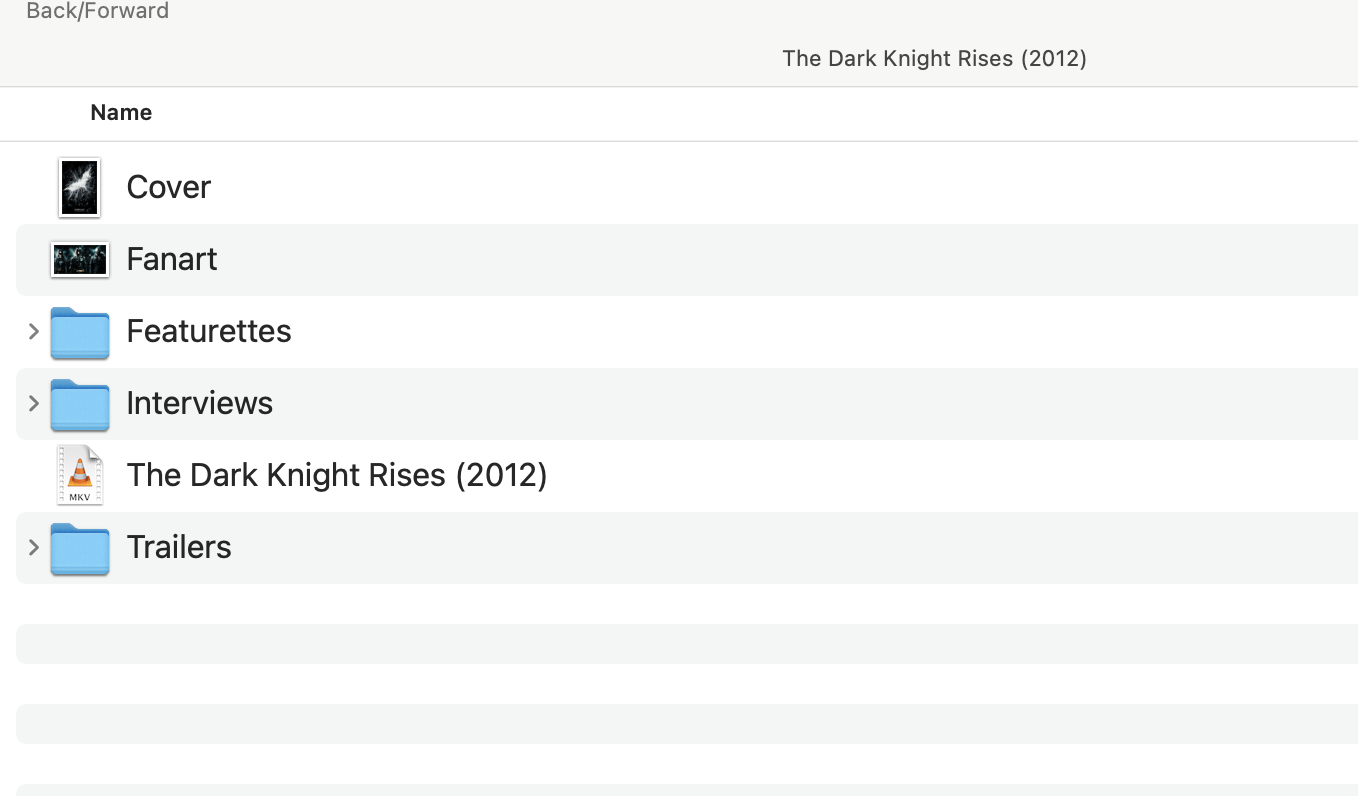Click the Fanart image thumbnail icon
The width and height of the screenshot is (1358, 796).
click(x=80, y=260)
